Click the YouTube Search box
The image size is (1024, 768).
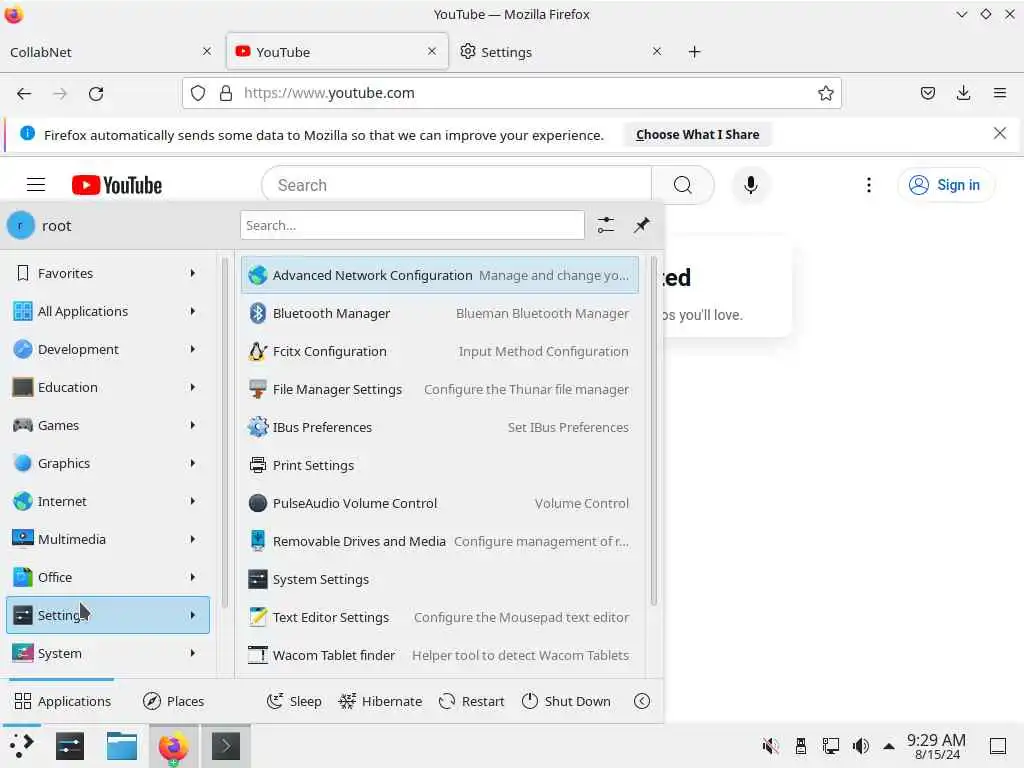(456, 185)
